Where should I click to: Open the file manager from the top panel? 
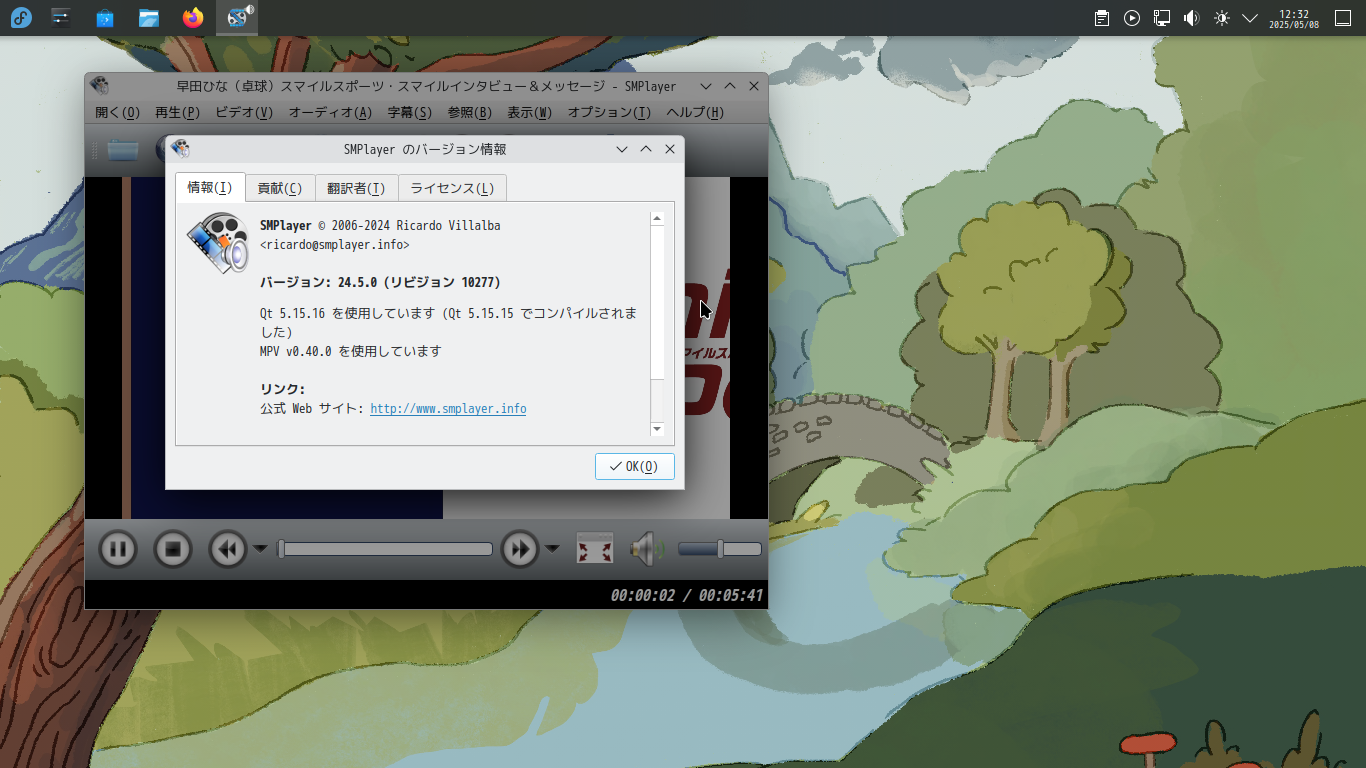149,18
